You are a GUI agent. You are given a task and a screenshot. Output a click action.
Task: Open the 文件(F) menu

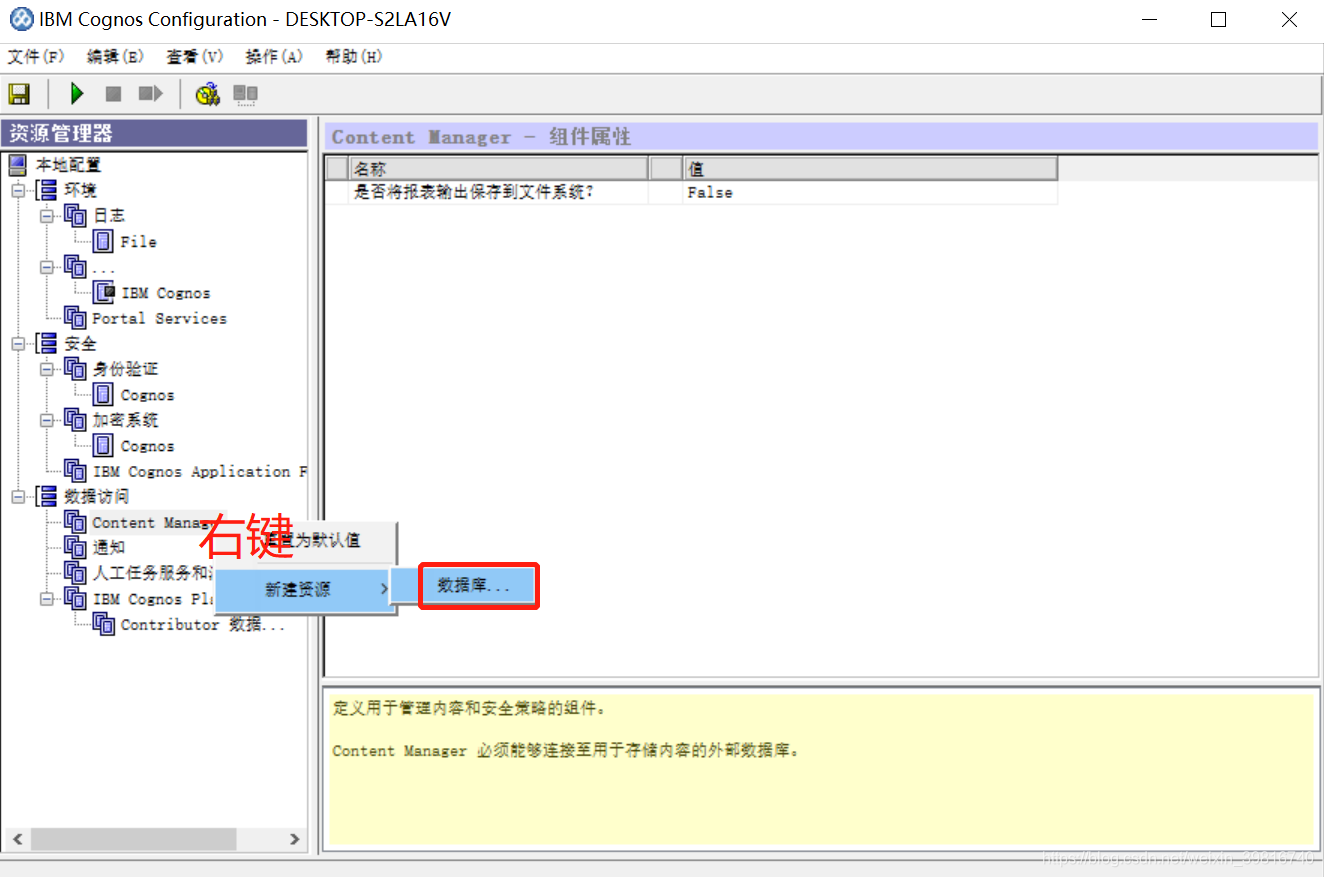[x=36, y=57]
